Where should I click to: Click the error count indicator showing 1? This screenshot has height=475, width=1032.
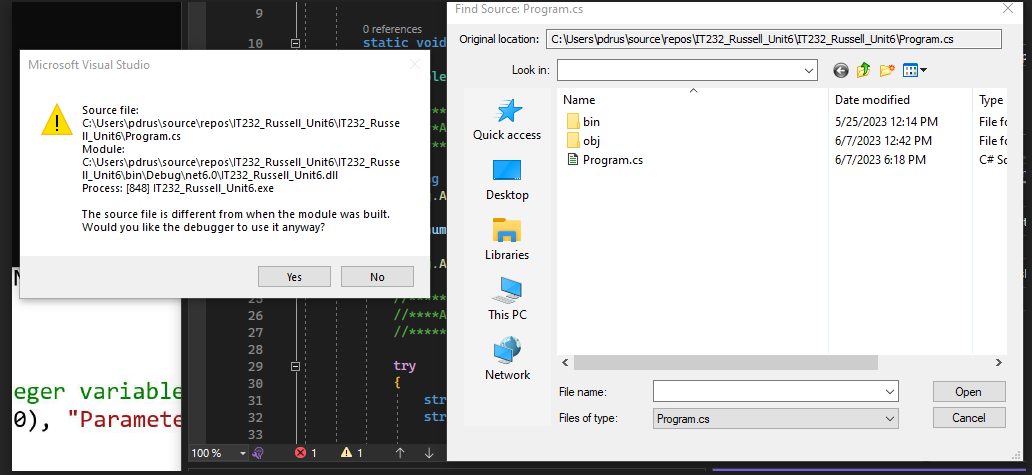(x=306, y=453)
